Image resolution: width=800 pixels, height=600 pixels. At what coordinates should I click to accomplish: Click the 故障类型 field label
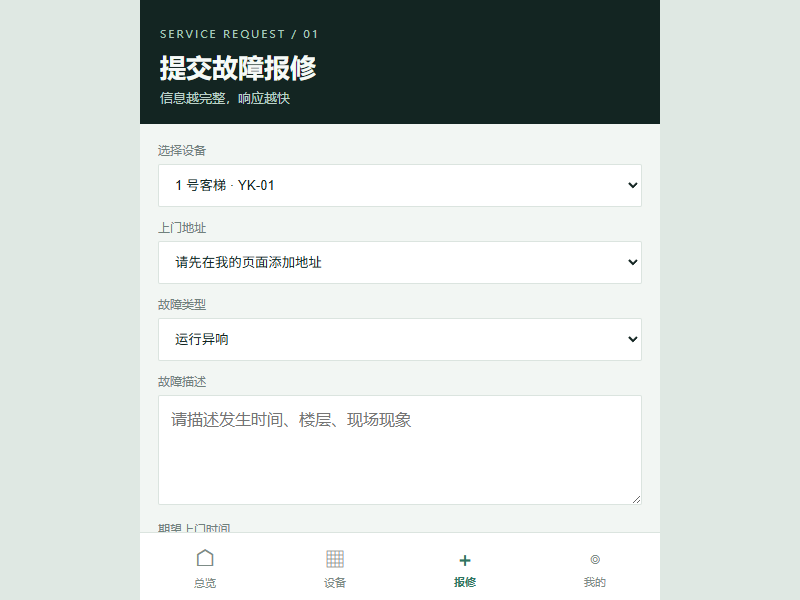[182, 305]
